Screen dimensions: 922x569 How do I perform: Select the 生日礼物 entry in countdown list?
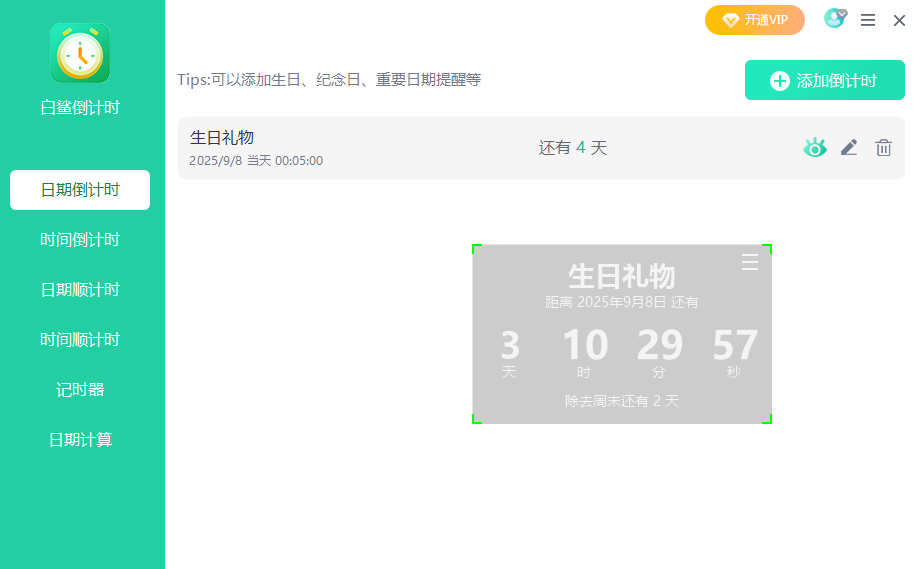(x=400, y=148)
